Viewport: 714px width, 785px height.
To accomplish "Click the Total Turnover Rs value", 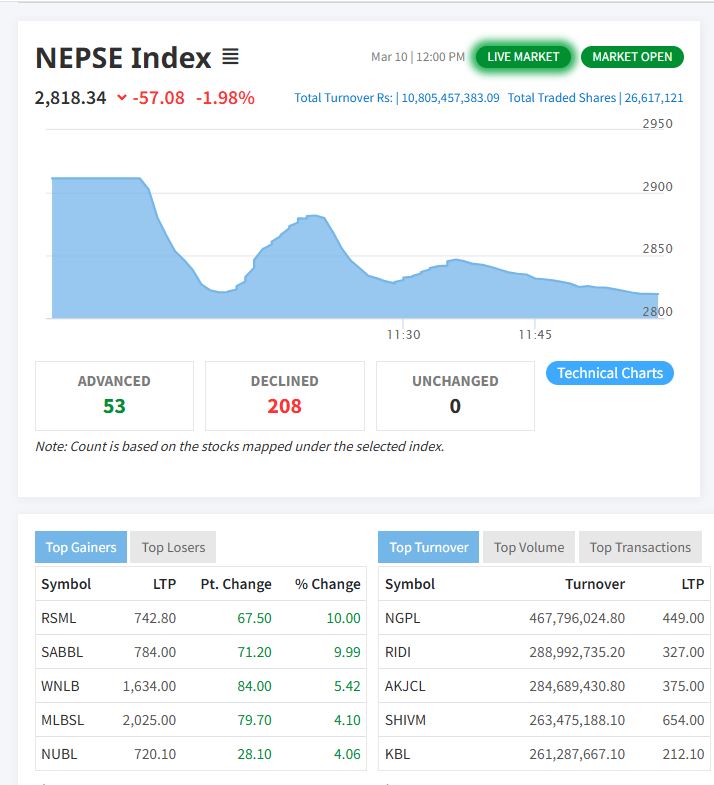I will point(450,98).
